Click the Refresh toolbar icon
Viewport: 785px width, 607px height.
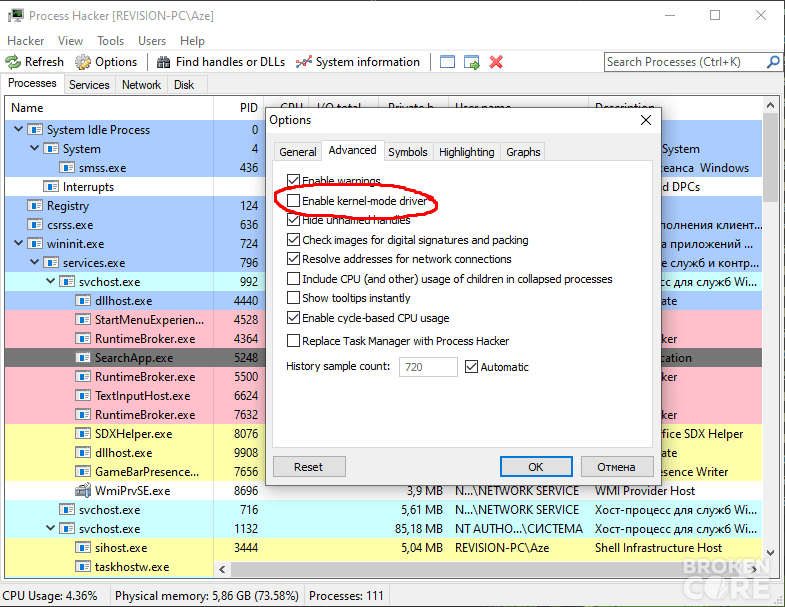[13, 62]
